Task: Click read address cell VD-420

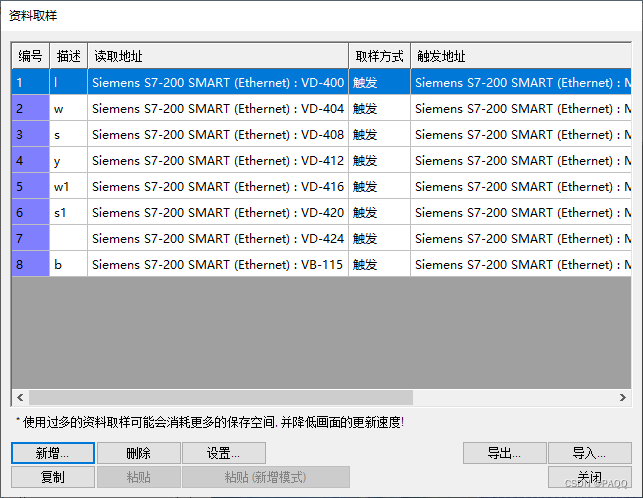Action: pos(218,212)
